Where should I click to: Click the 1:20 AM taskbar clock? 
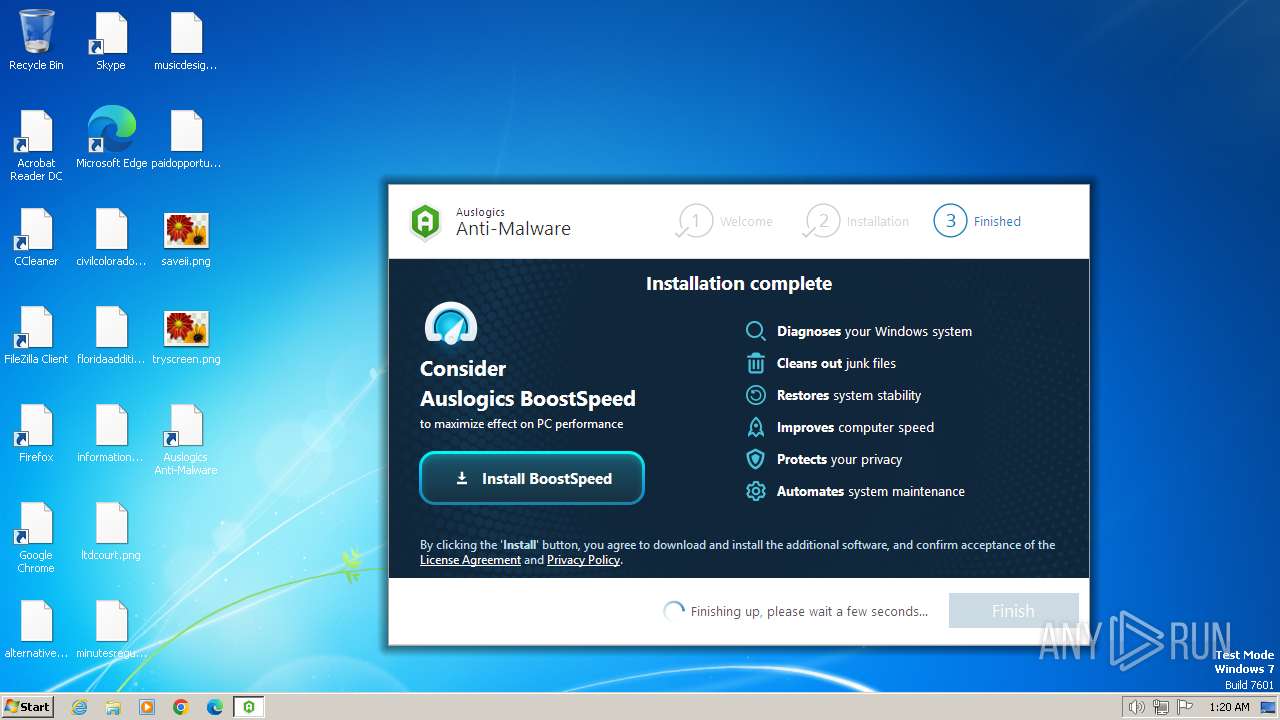click(x=1229, y=707)
